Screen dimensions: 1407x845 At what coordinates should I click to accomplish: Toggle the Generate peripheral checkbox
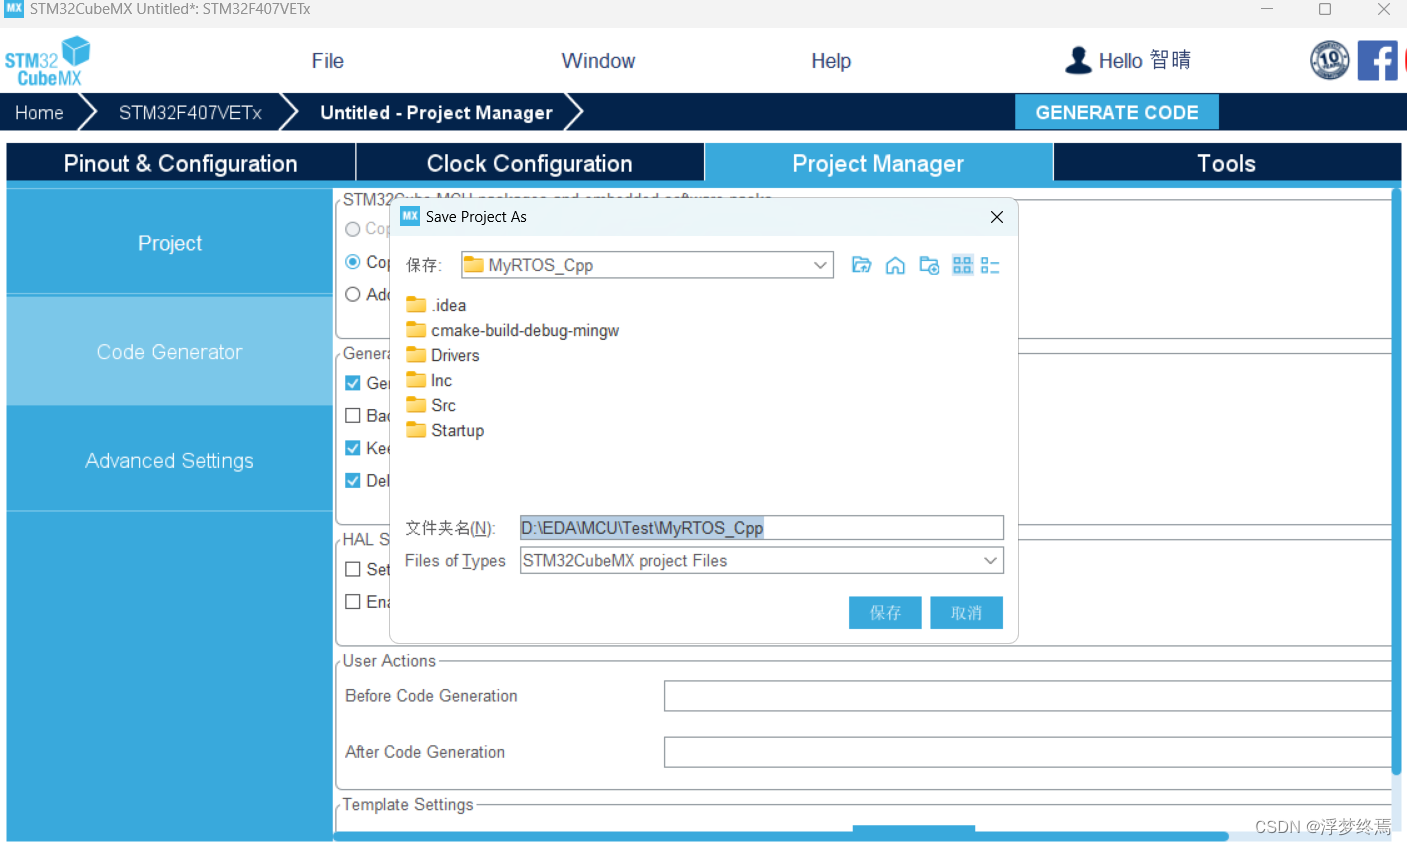coord(352,383)
